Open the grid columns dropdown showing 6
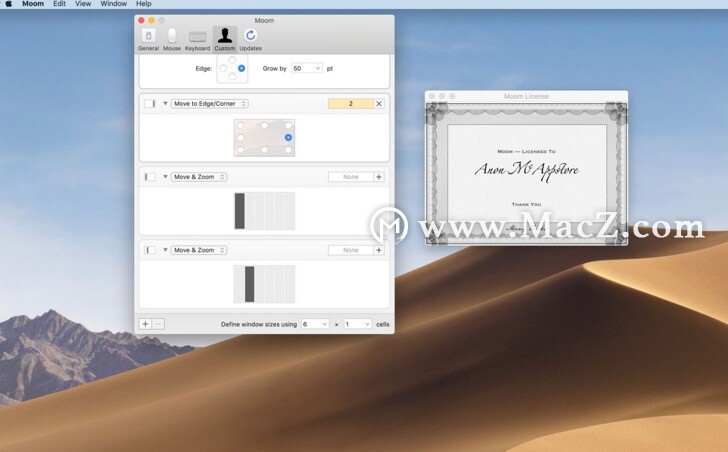 click(315, 324)
